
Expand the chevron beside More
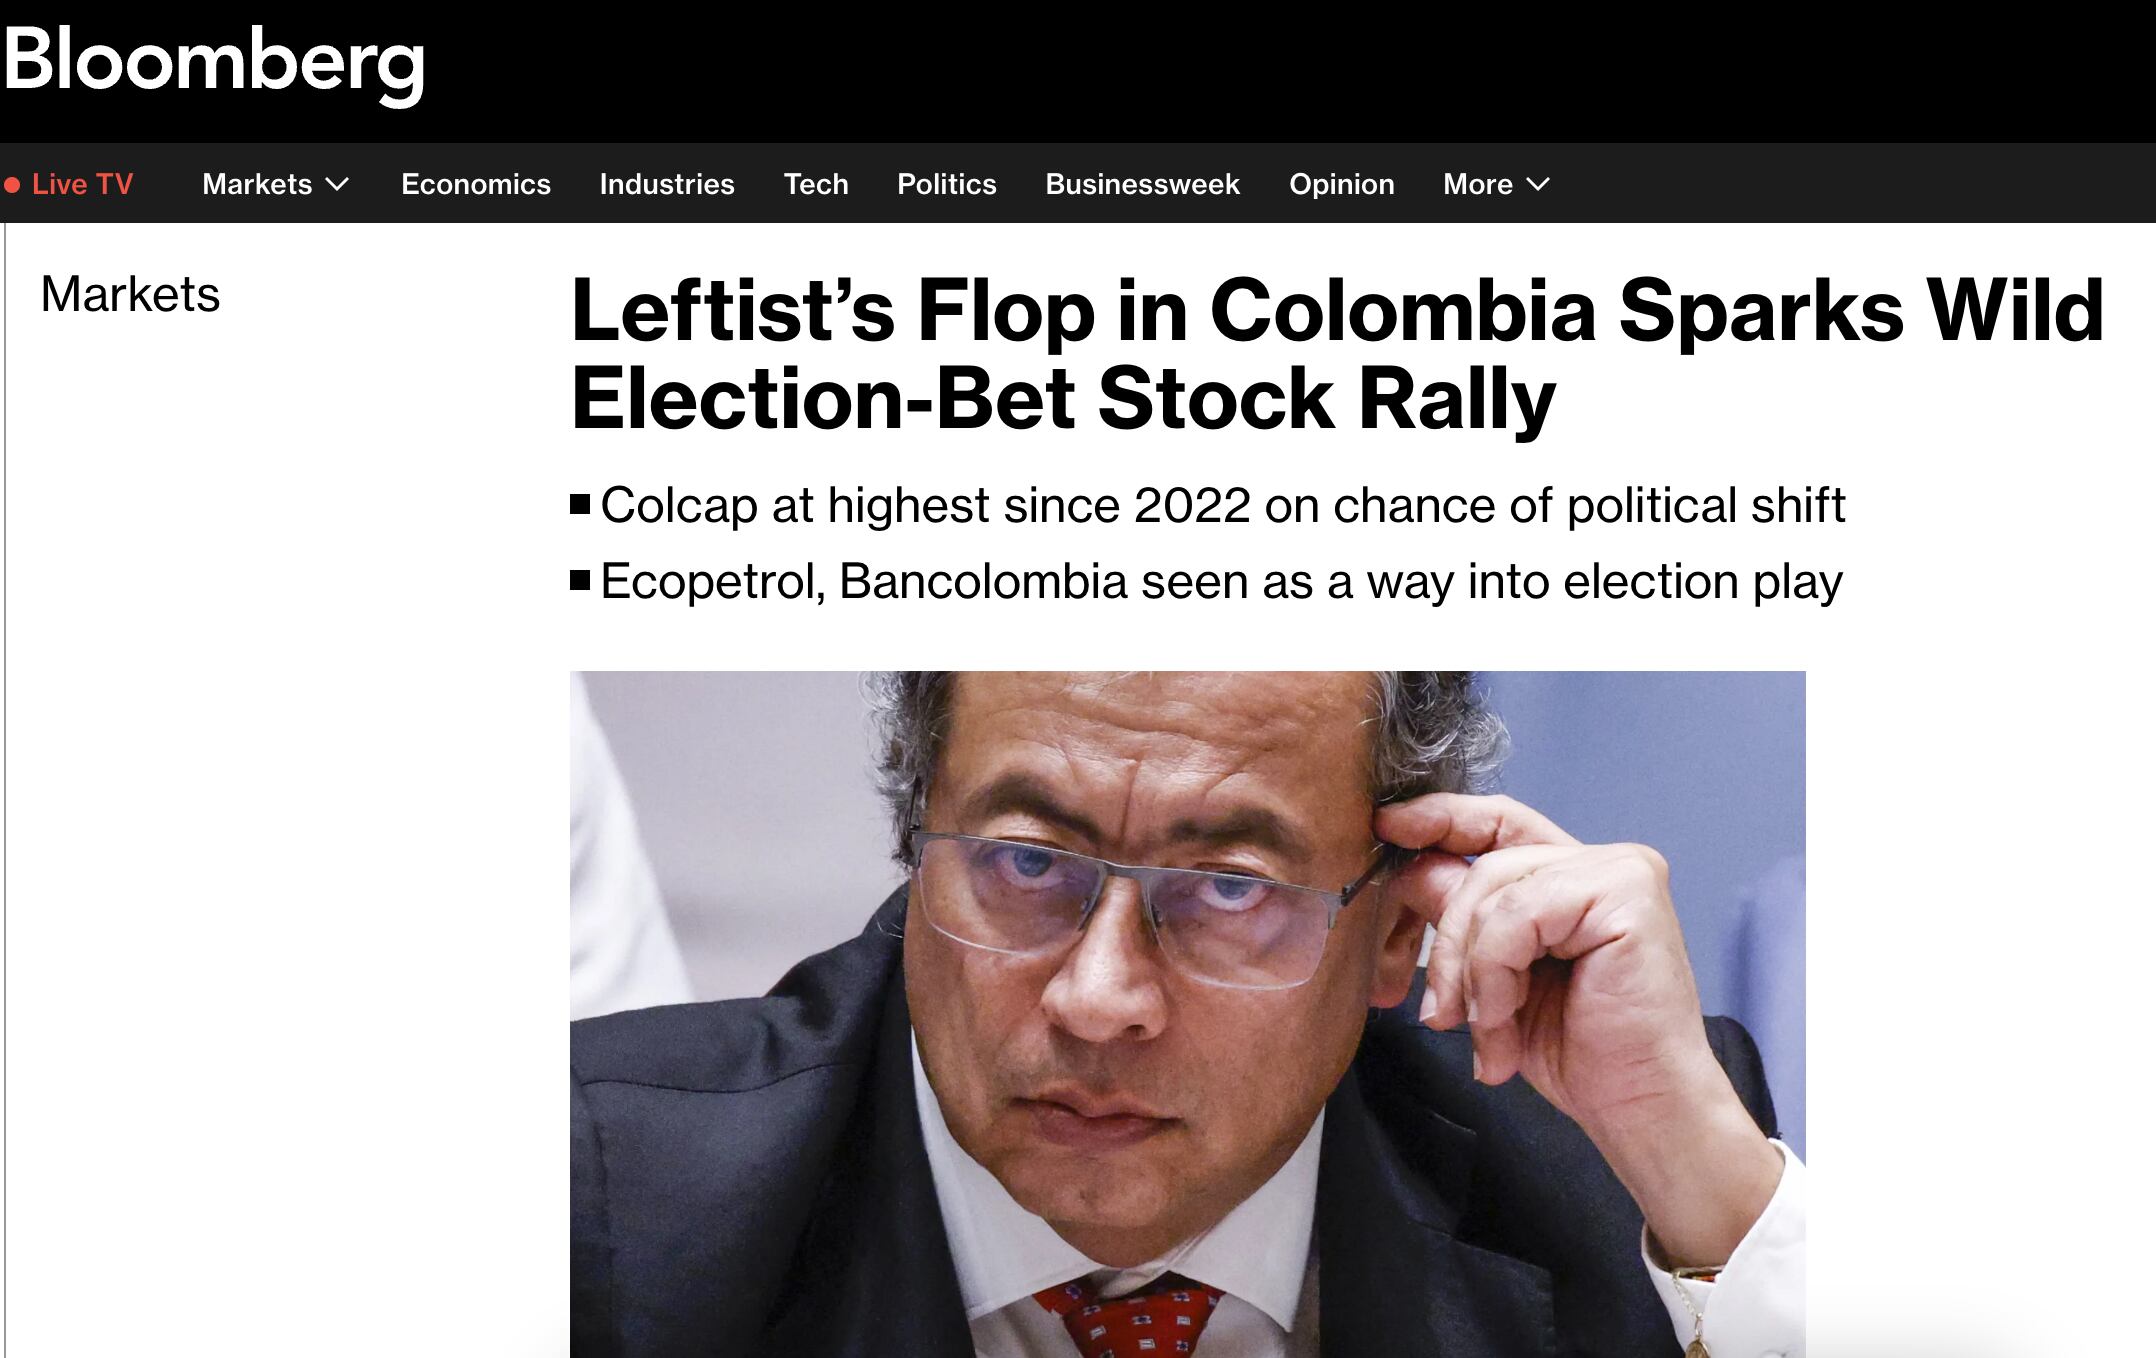pyautogui.click(x=1539, y=185)
